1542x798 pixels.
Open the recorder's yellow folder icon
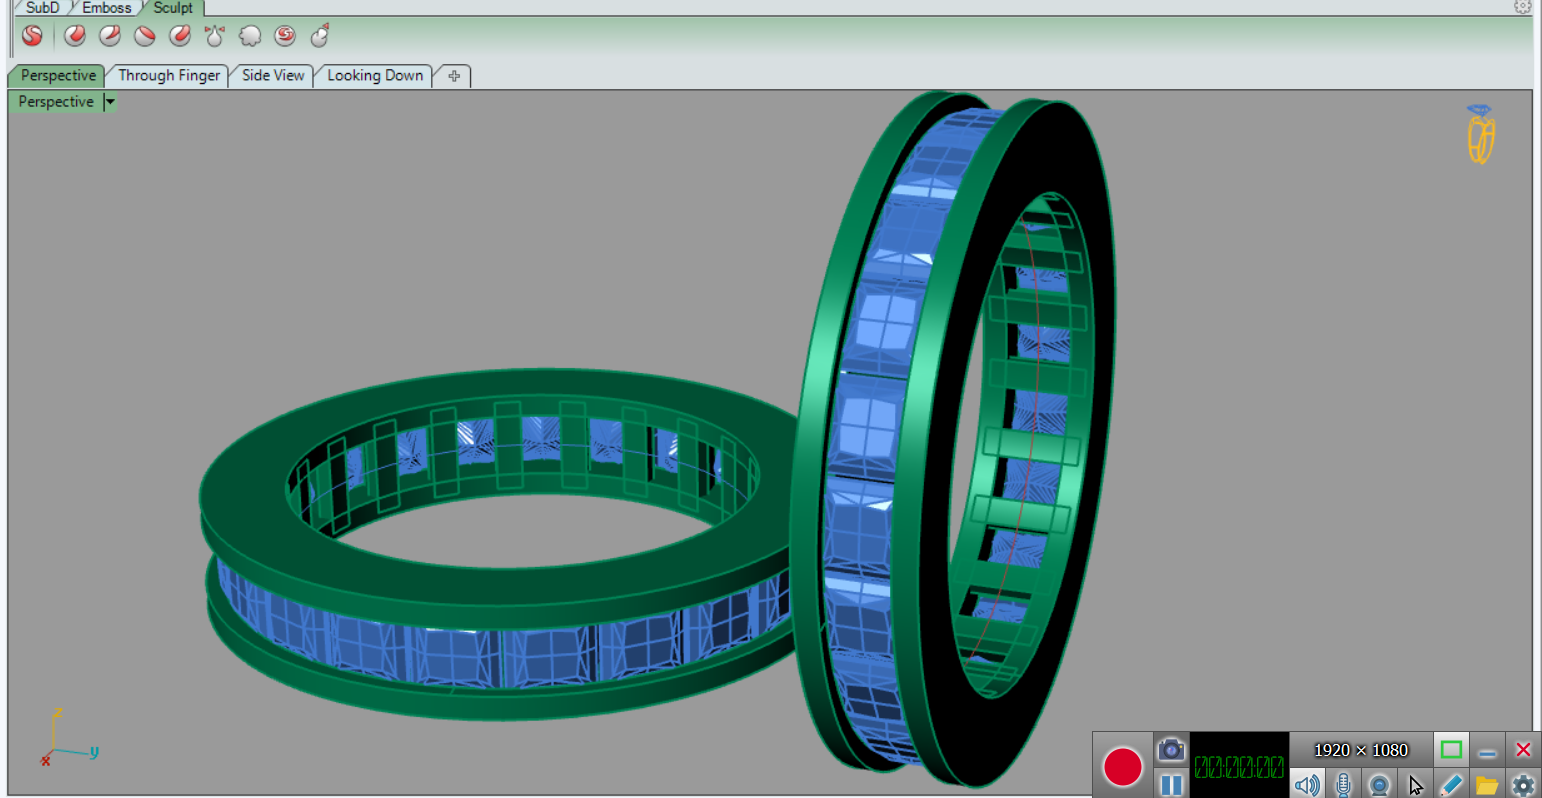click(x=1487, y=785)
